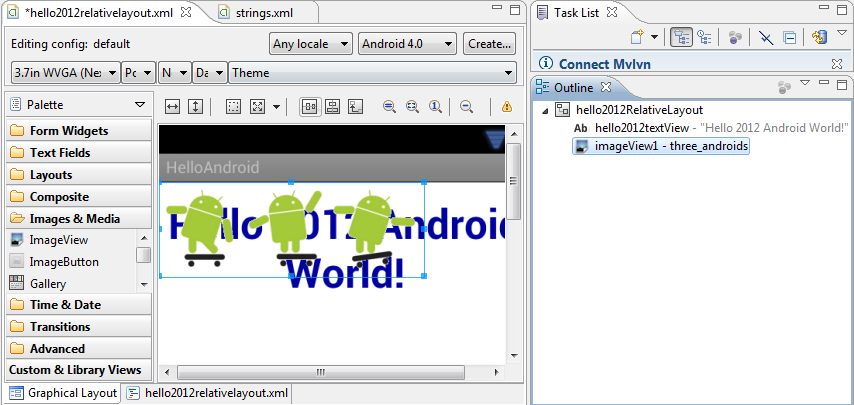Create a new task in Task List
This screenshot has height=405, width=854.
(x=638, y=37)
